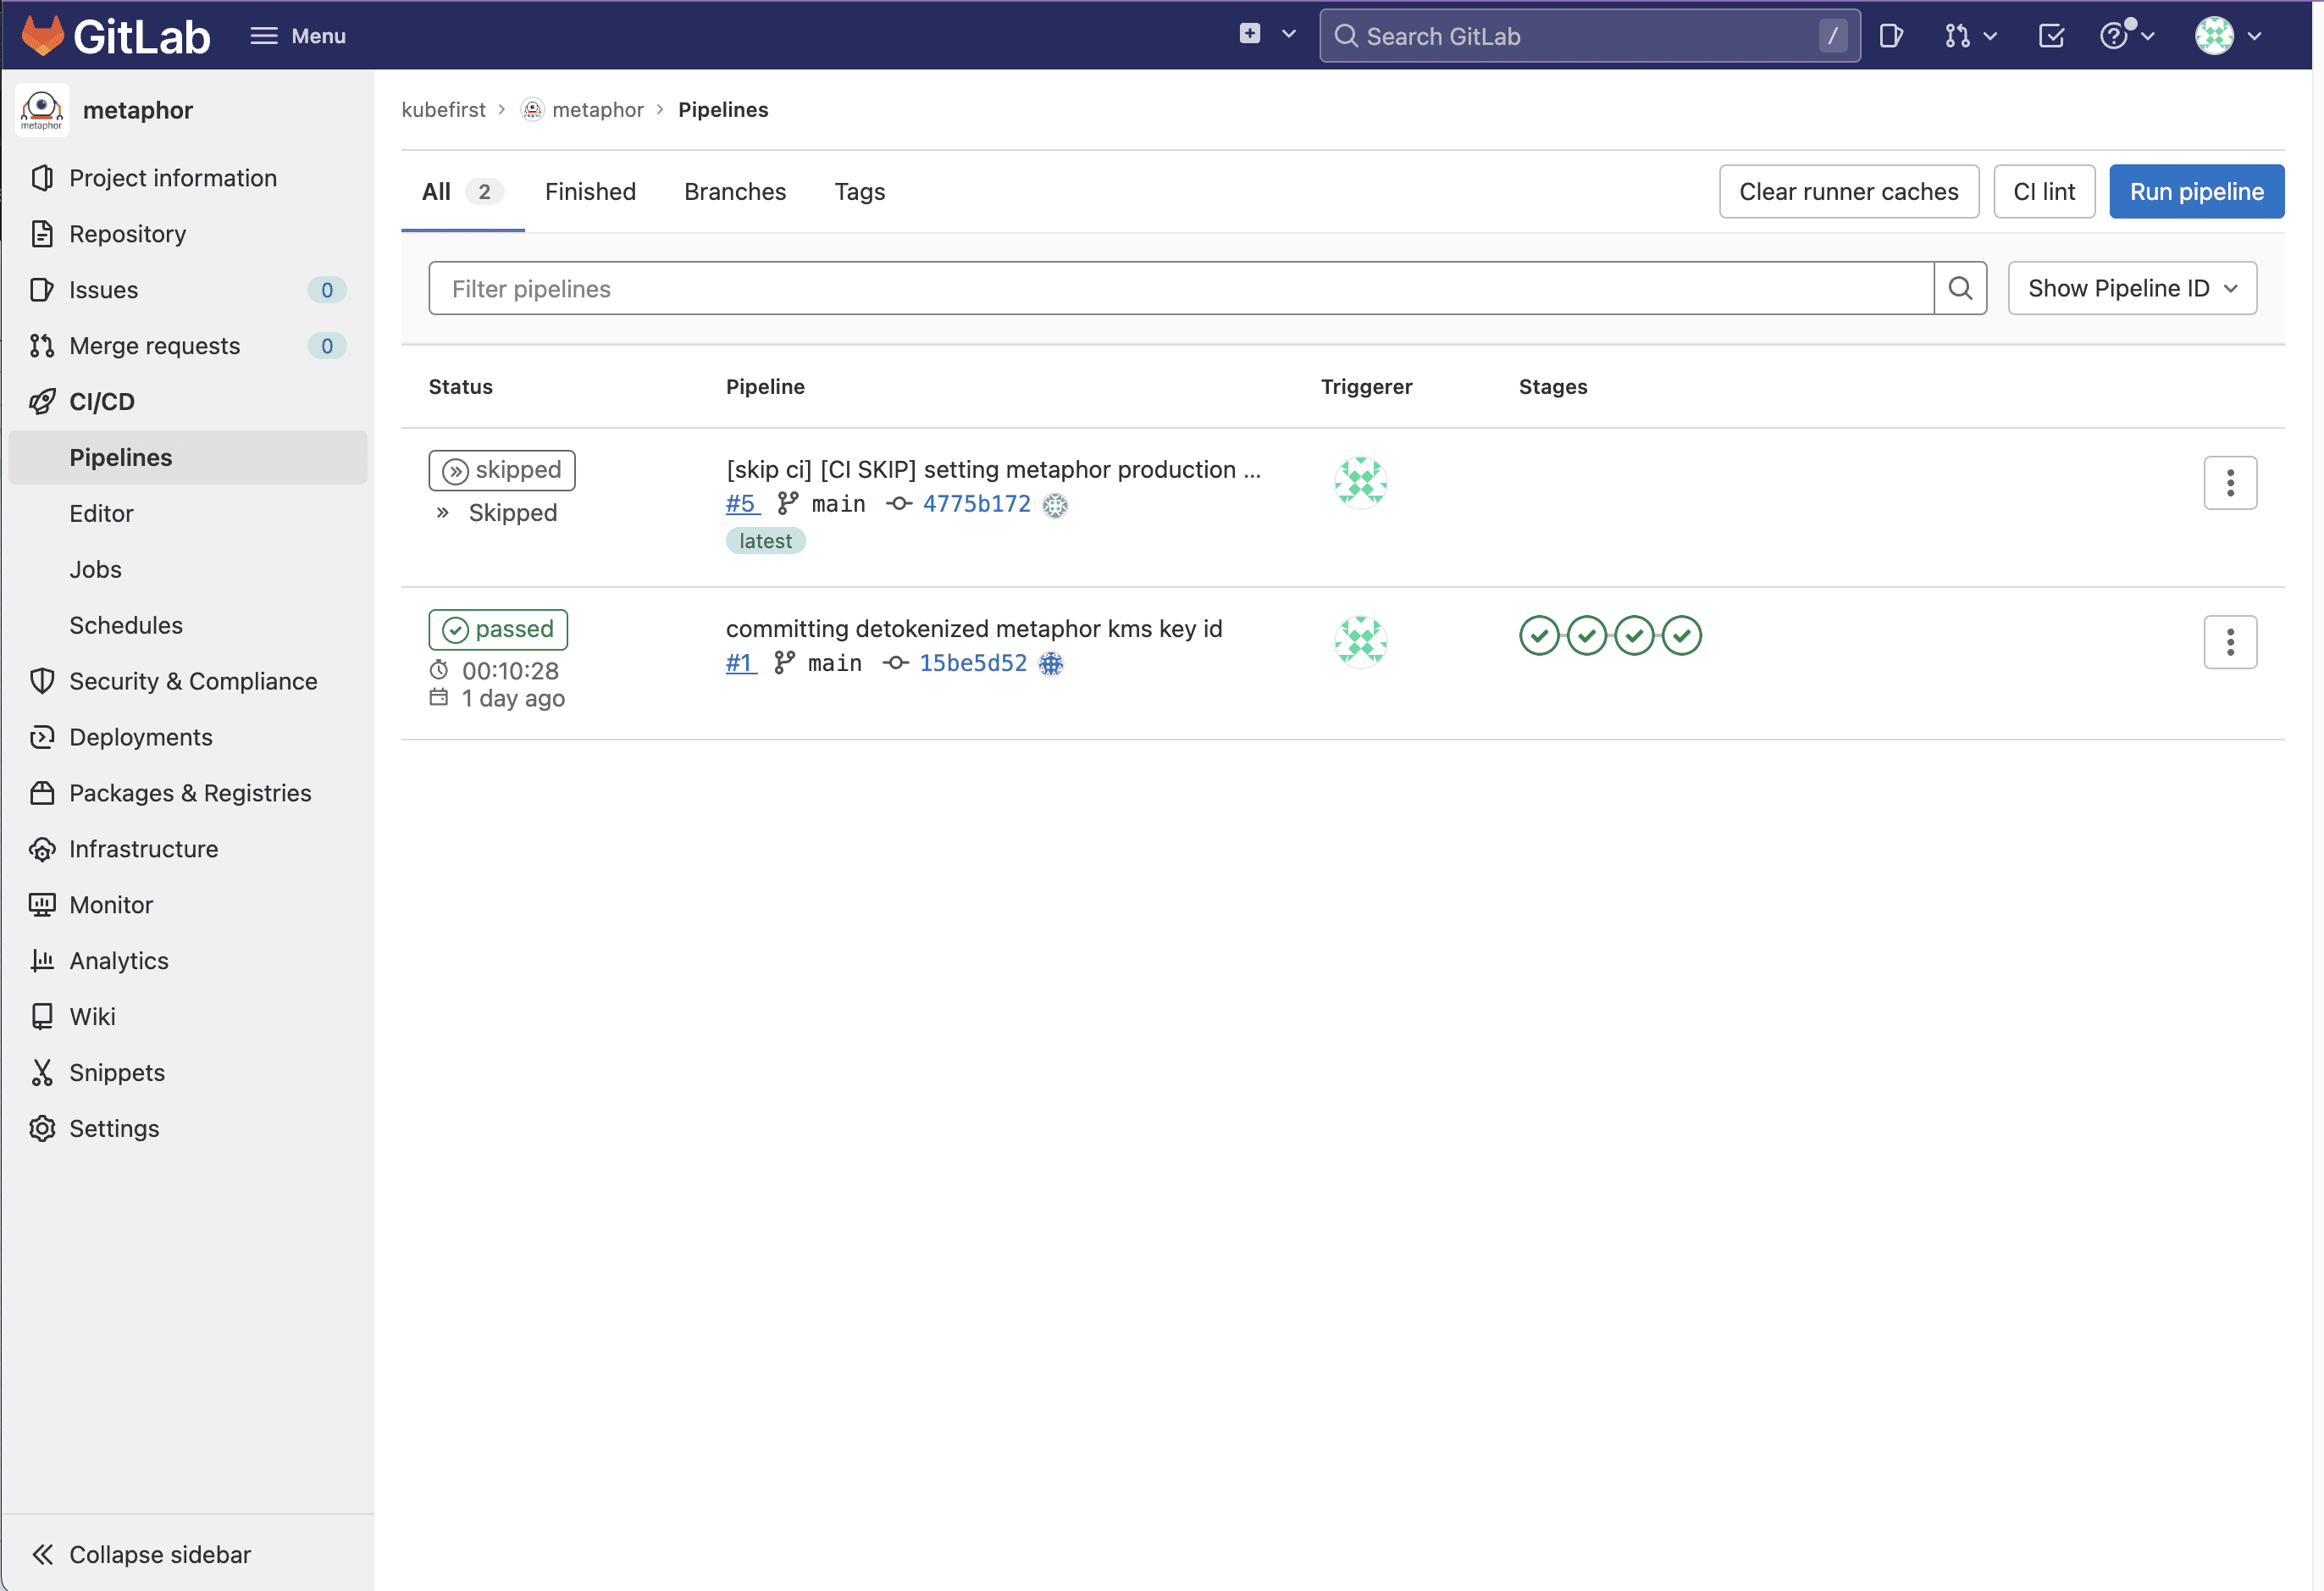Click commit author avatar beside 15be5d52
2324x1591 pixels.
click(x=1051, y=664)
